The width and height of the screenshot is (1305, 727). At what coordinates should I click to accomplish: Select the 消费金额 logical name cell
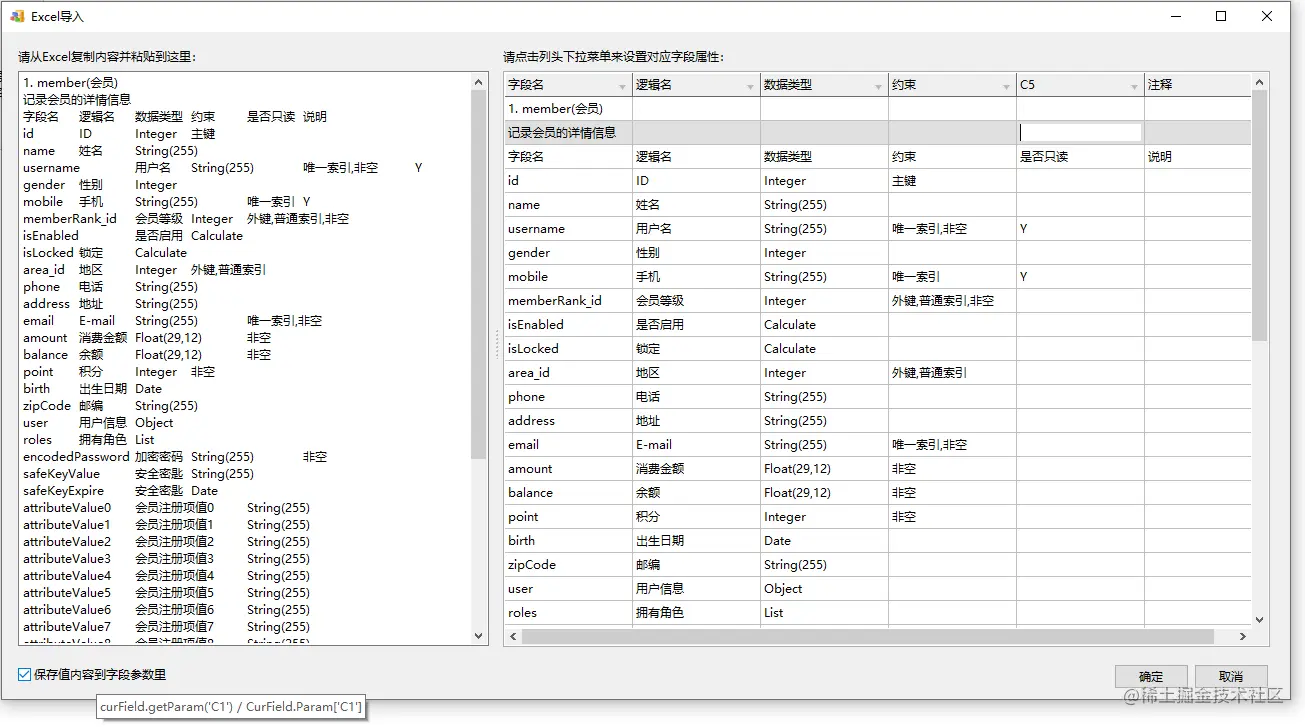tap(696, 468)
